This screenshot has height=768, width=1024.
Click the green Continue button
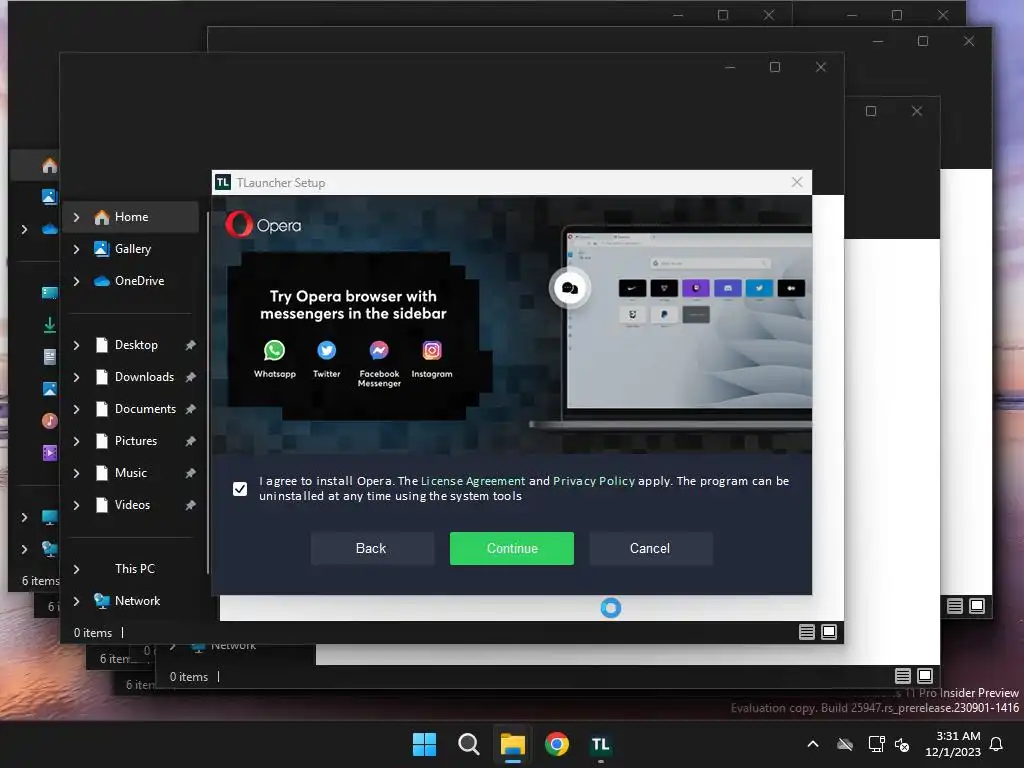click(511, 549)
